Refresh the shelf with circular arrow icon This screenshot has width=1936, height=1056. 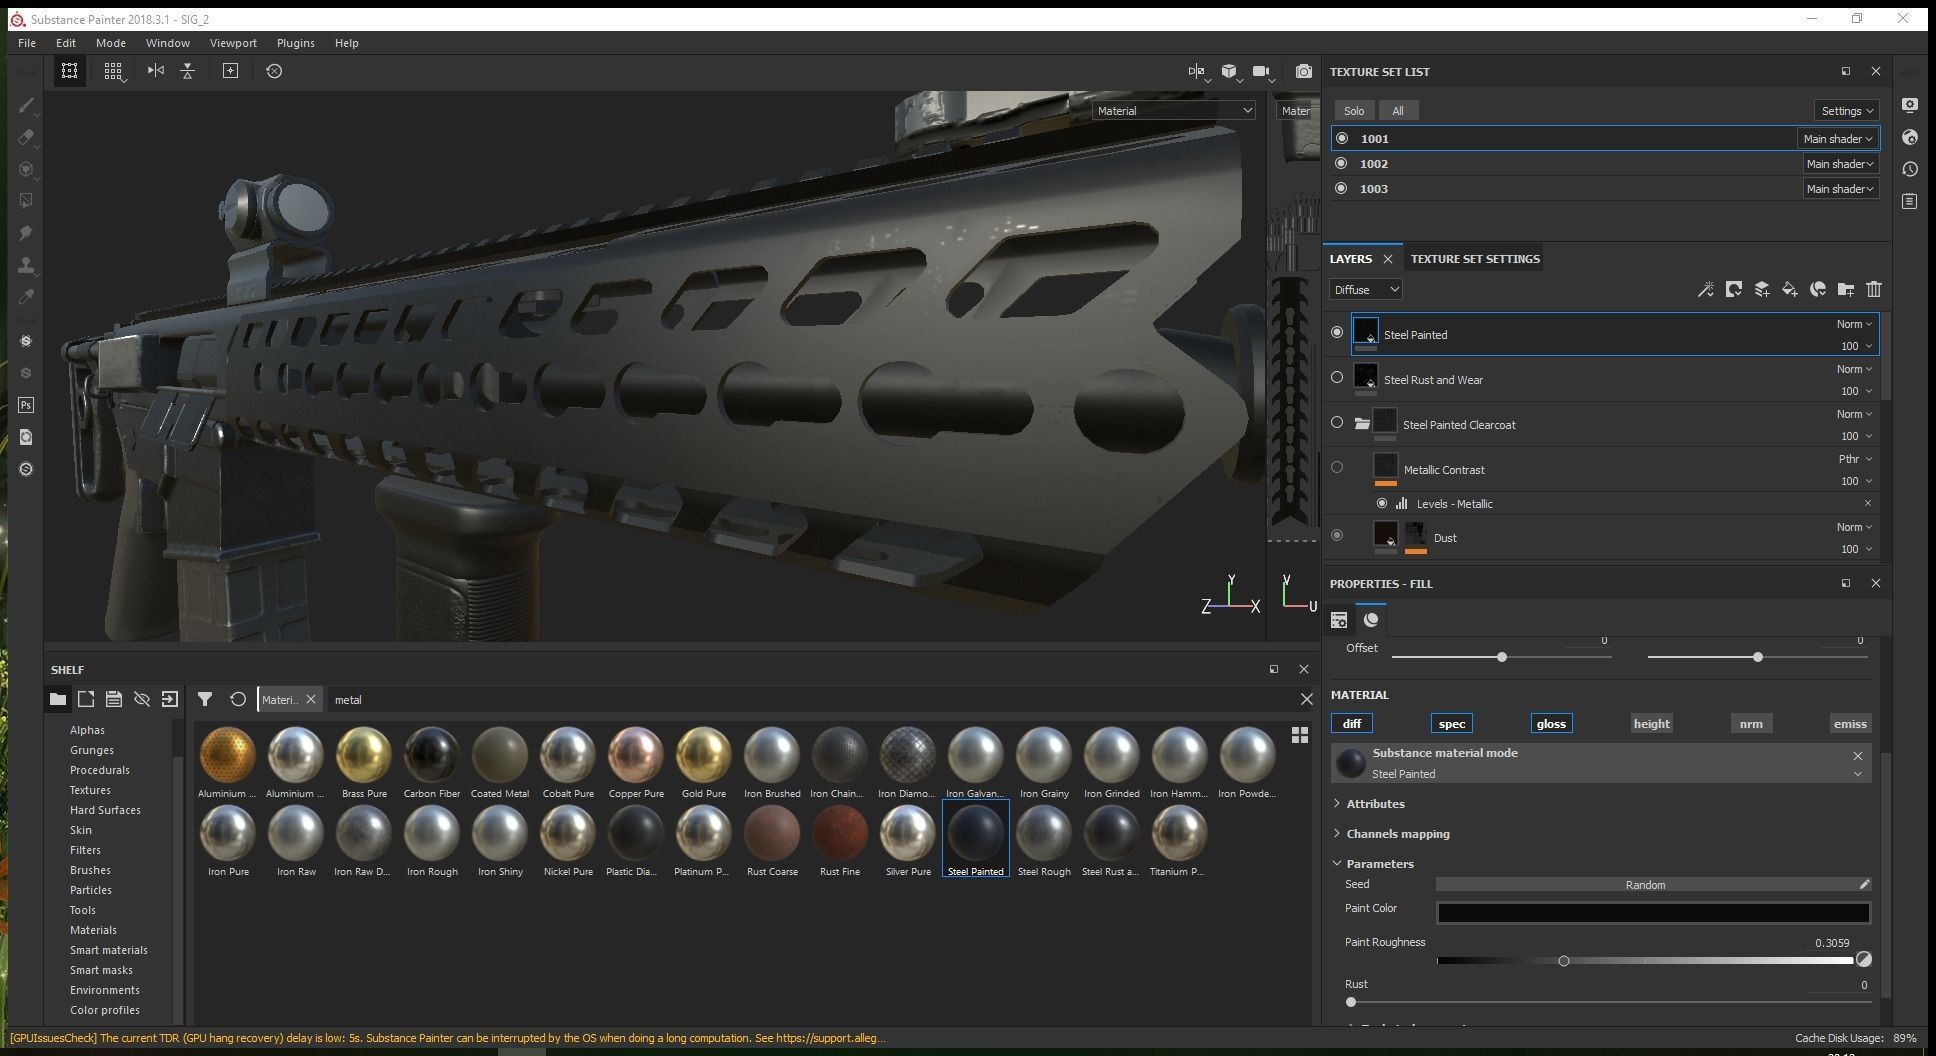pos(238,699)
